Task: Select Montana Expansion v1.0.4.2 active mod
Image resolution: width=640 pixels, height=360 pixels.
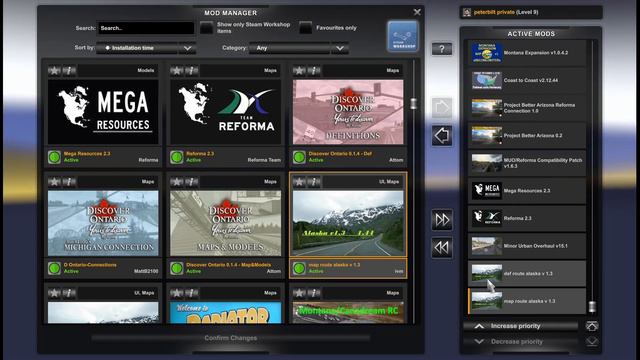Action: click(527, 53)
